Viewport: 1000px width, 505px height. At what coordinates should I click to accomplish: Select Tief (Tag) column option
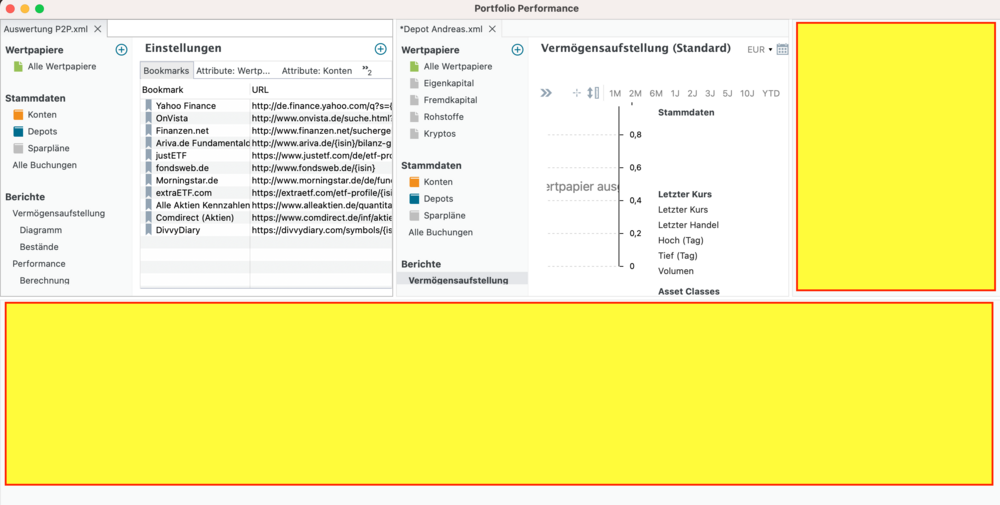678,256
